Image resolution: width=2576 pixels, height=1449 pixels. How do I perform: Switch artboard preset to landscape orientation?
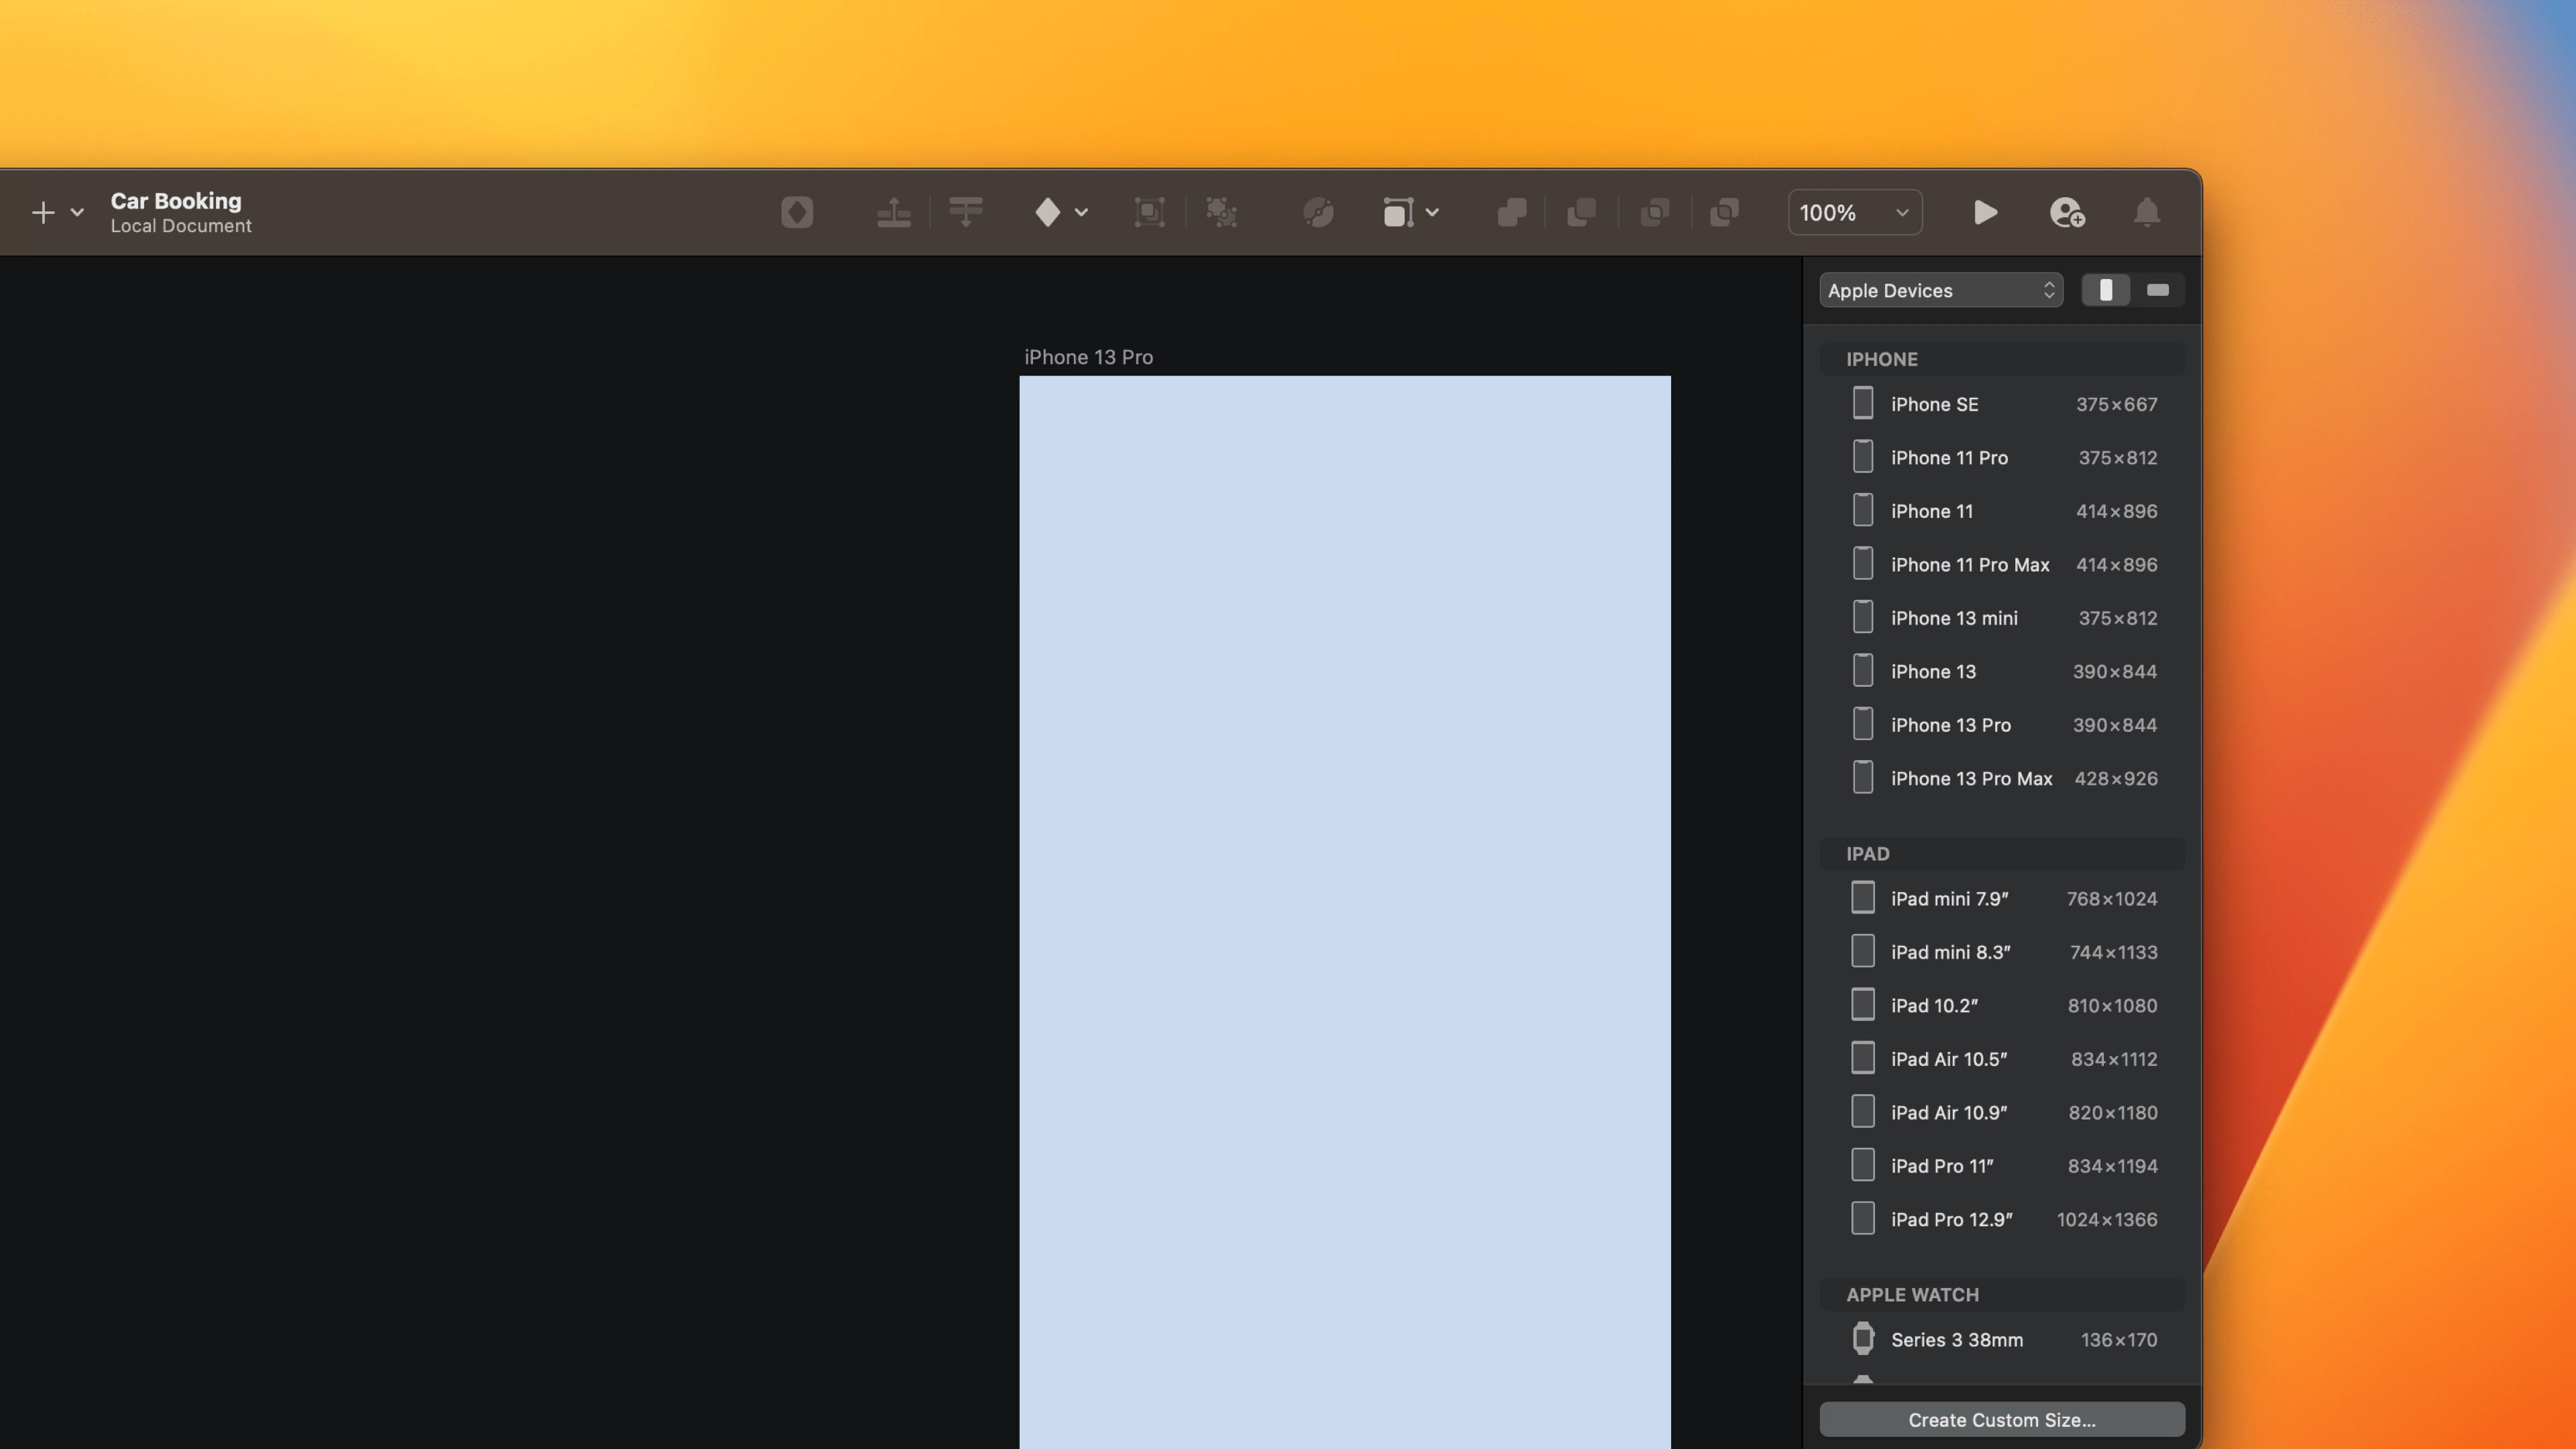[x=2159, y=290]
